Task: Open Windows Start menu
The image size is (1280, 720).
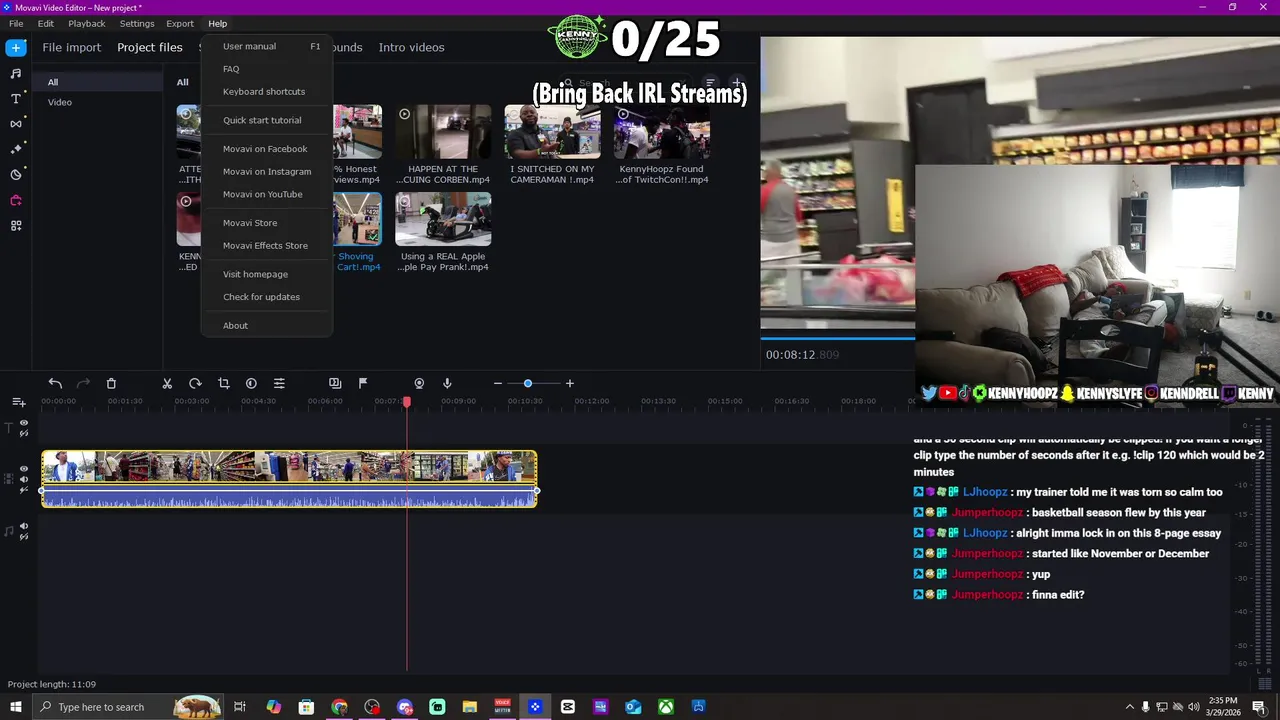Action: click(x=16, y=707)
